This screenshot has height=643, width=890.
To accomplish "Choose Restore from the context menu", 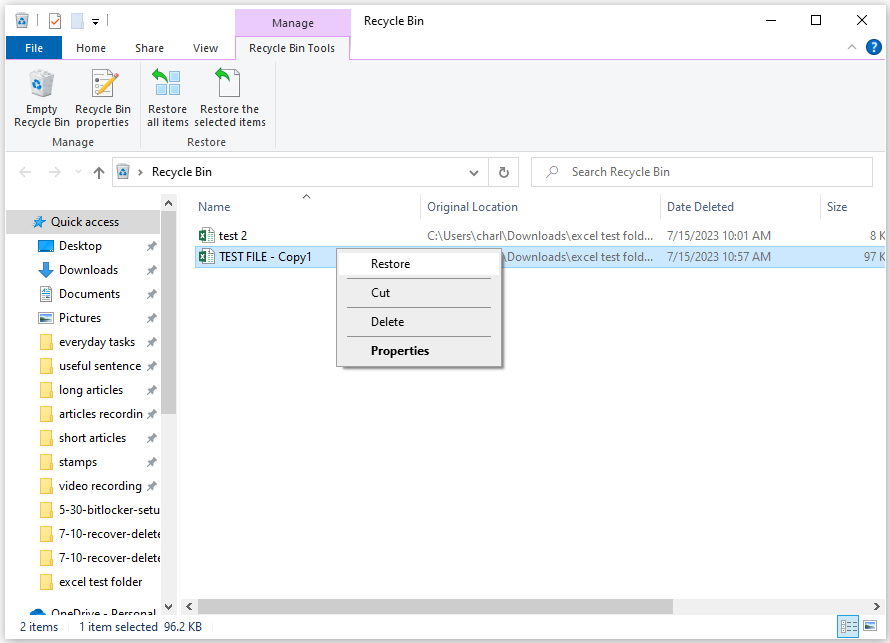I will [x=419, y=264].
